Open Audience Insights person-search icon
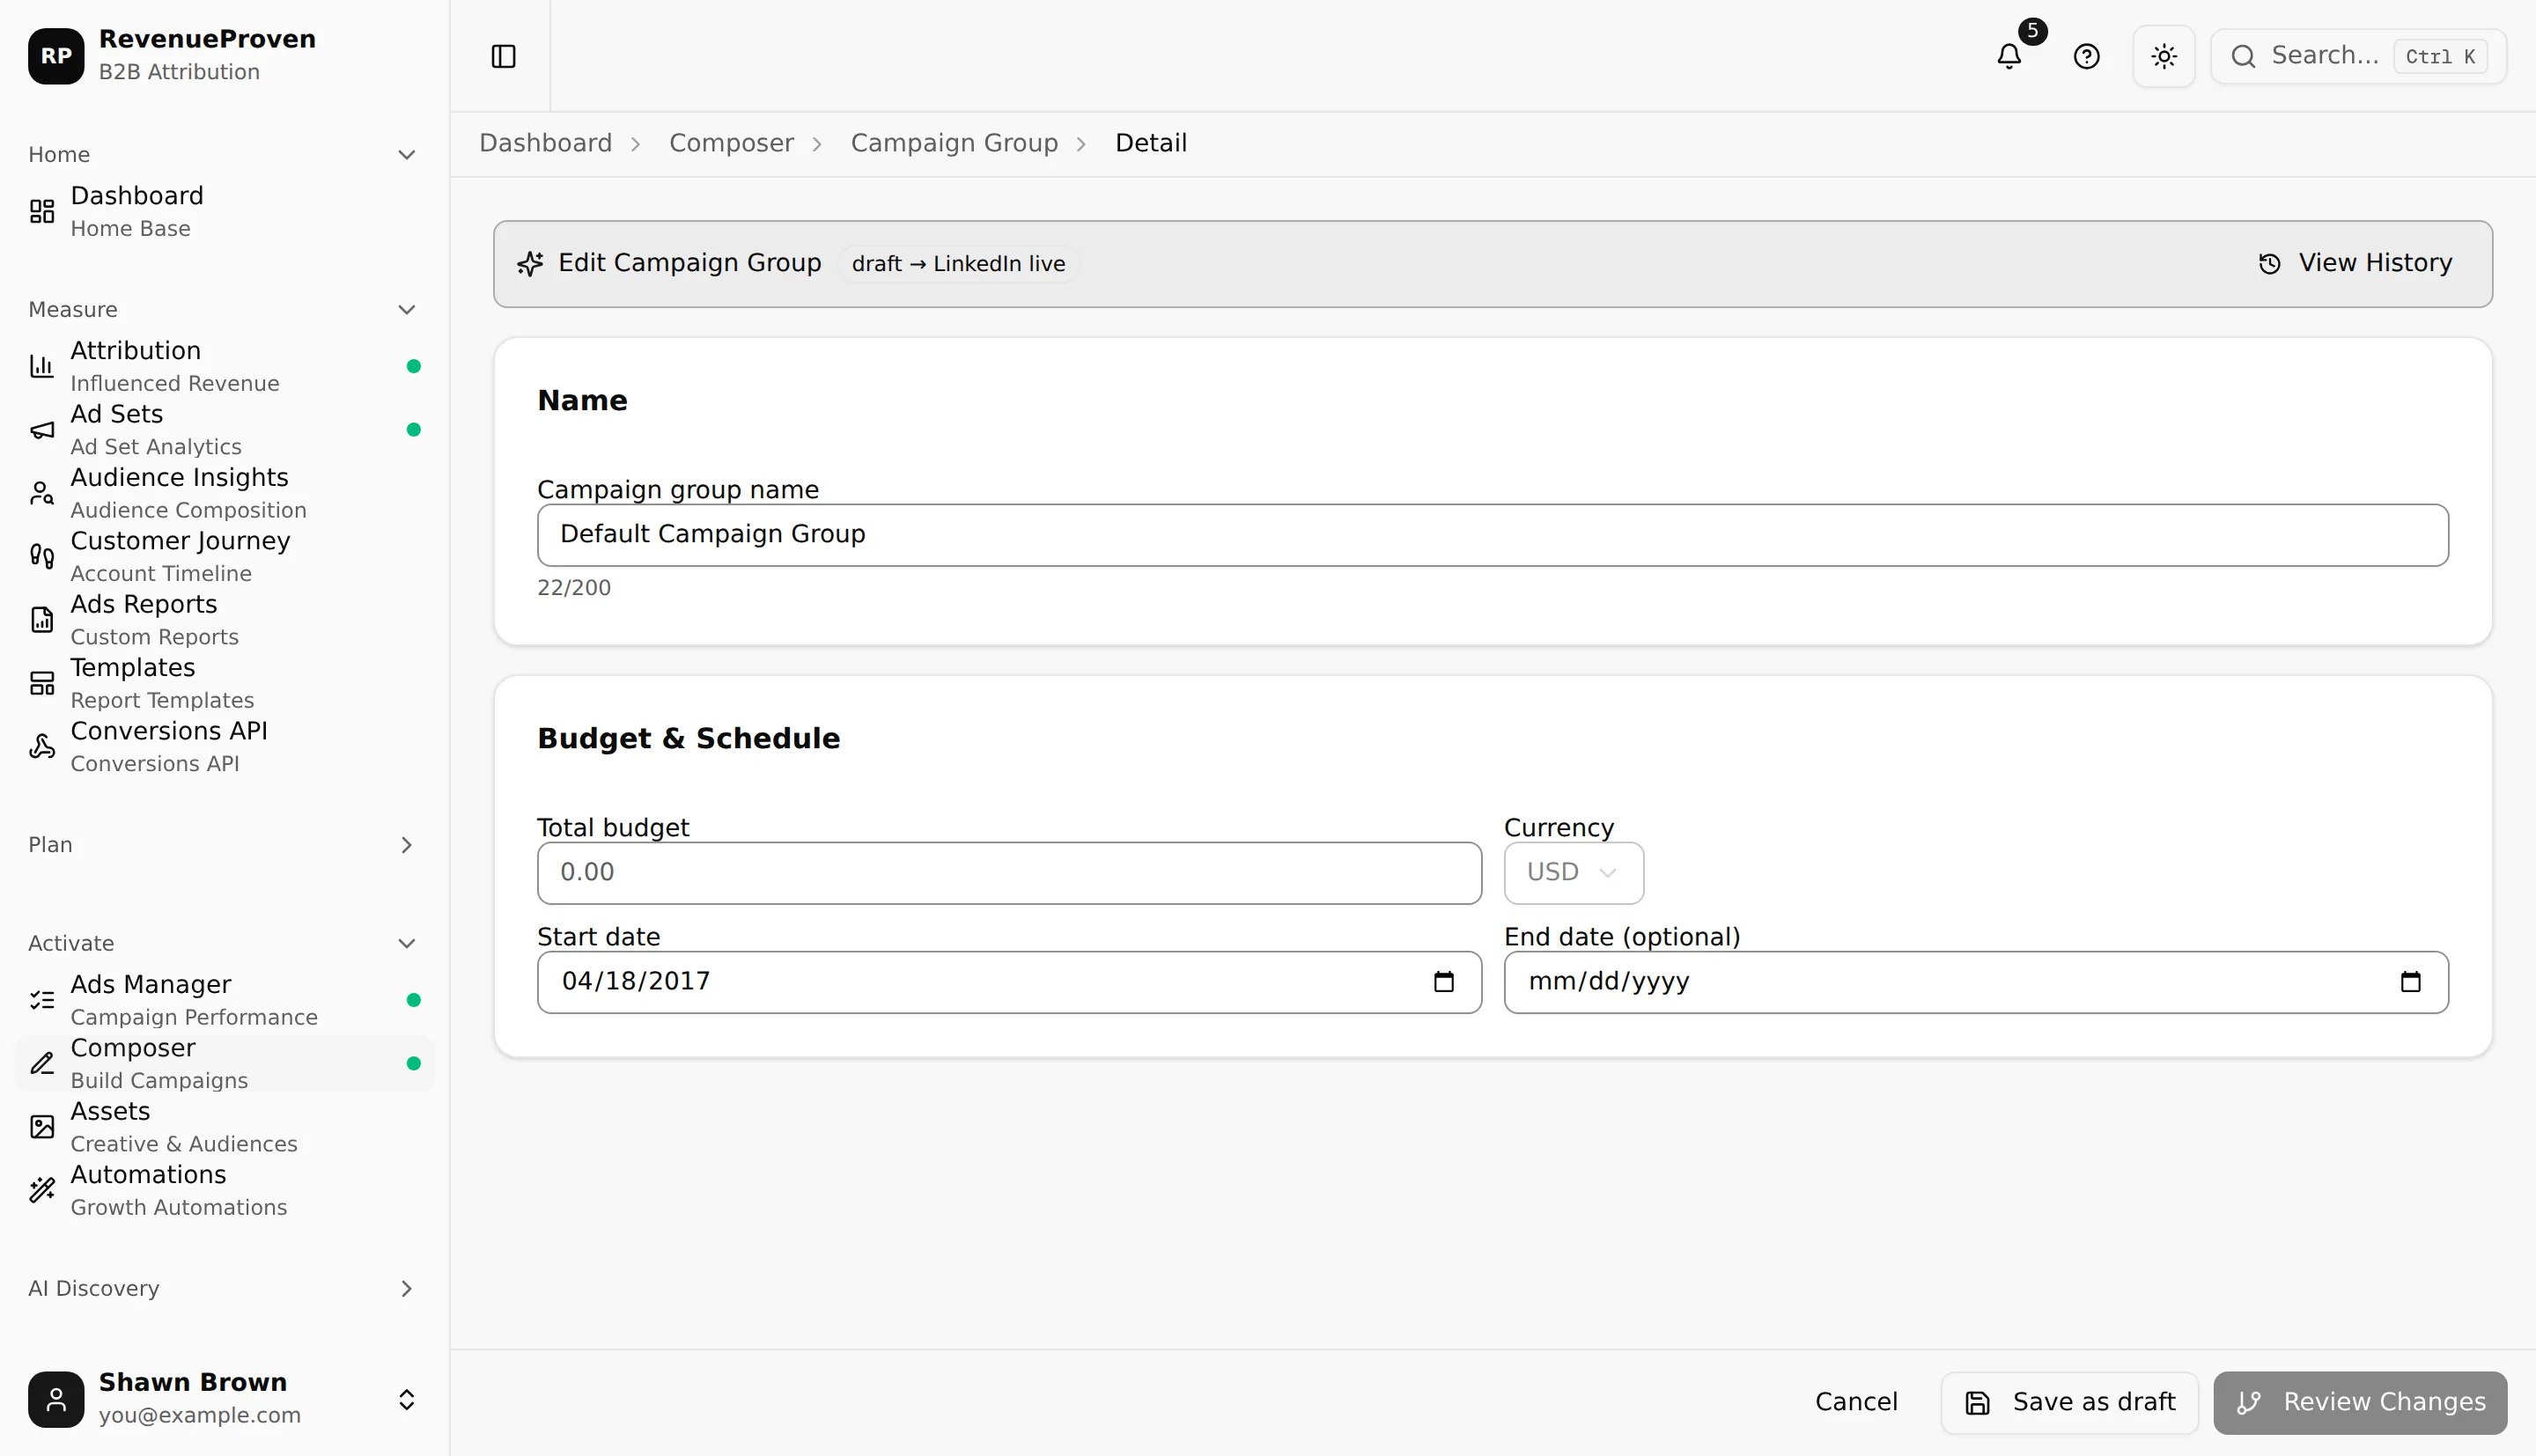The height and width of the screenshot is (1456, 2536). pyautogui.click(x=42, y=493)
